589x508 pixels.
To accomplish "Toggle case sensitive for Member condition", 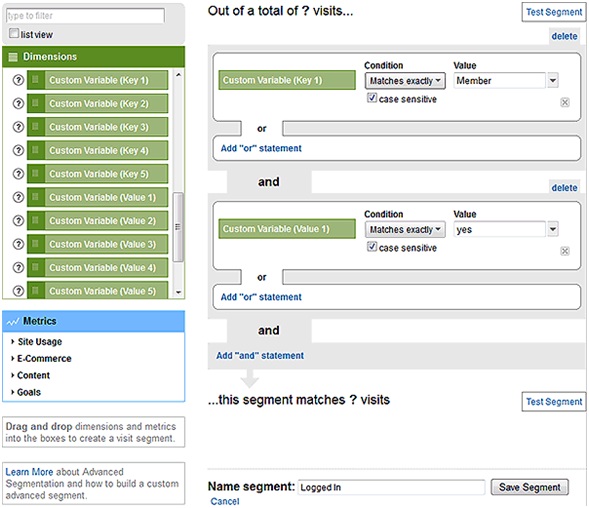I will 372,98.
